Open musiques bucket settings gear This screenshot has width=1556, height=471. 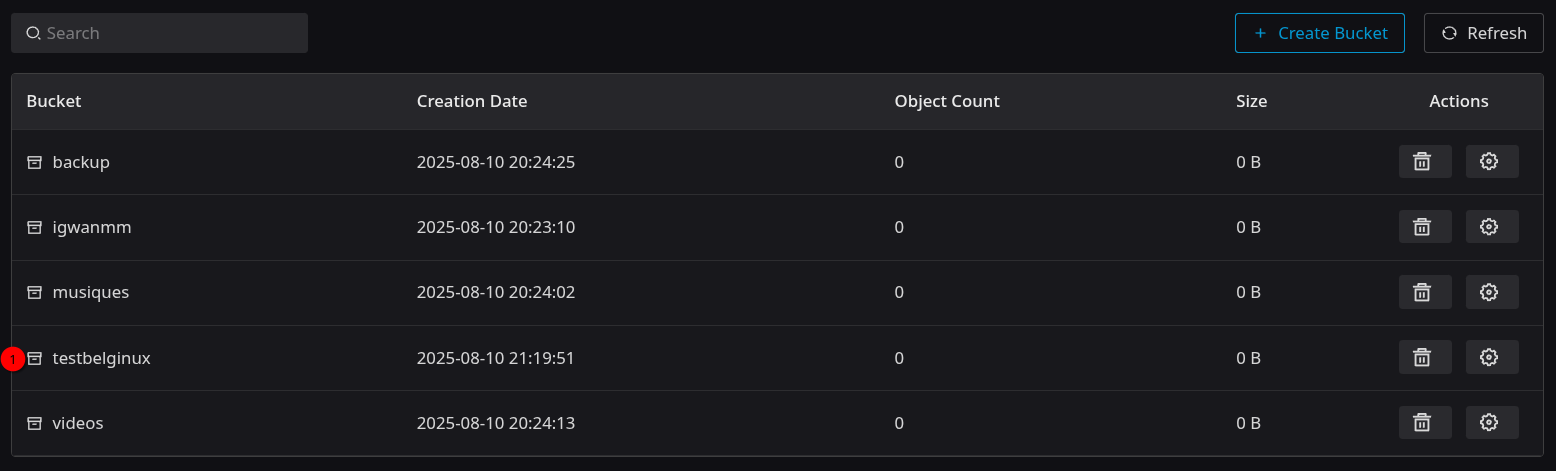tap(1492, 292)
